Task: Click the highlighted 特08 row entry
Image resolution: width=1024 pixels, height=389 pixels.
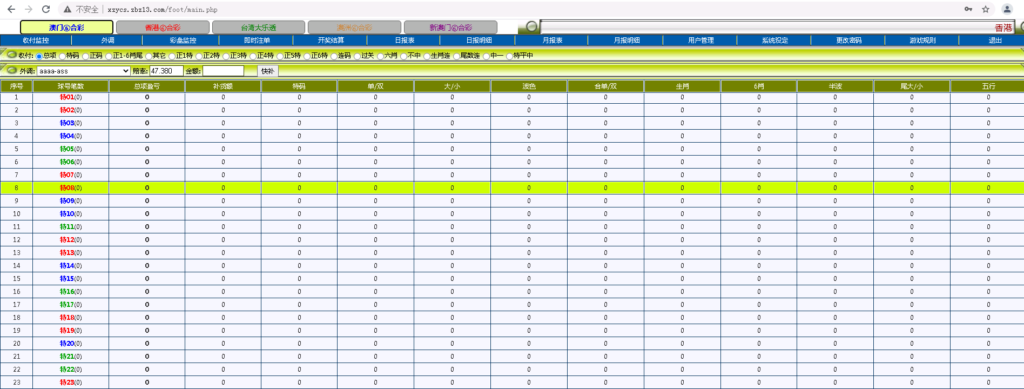Action: [x=71, y=188]
